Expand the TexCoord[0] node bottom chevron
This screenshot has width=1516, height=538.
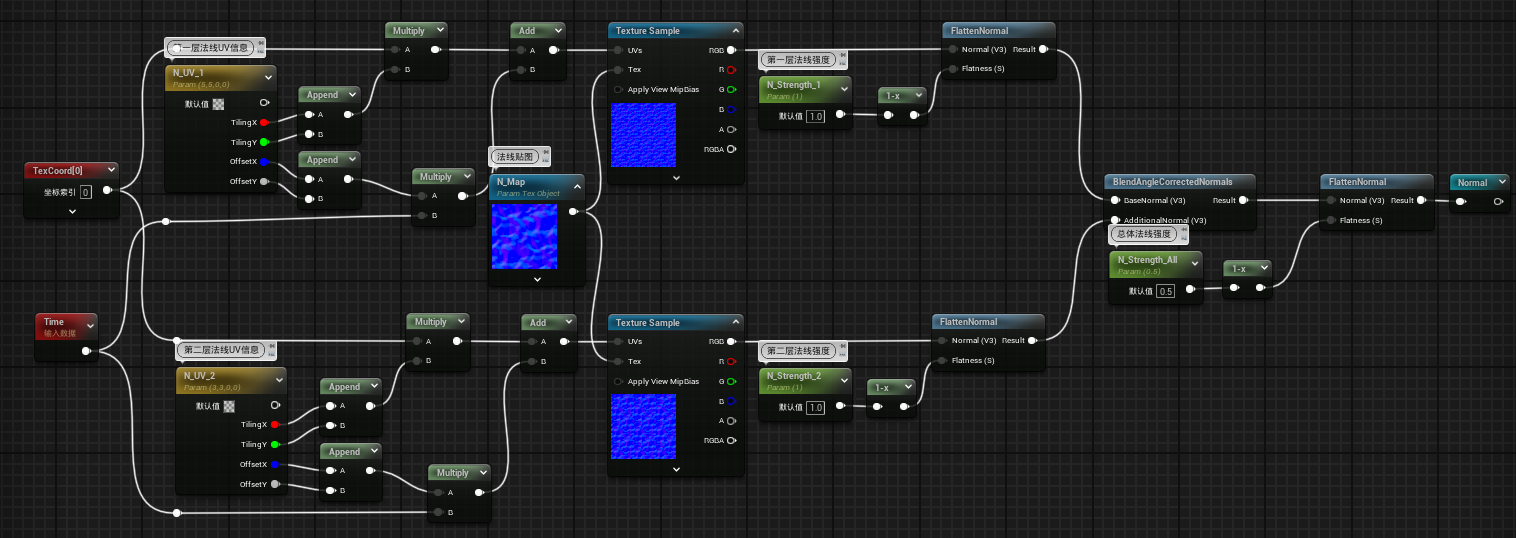click(72, 212)
